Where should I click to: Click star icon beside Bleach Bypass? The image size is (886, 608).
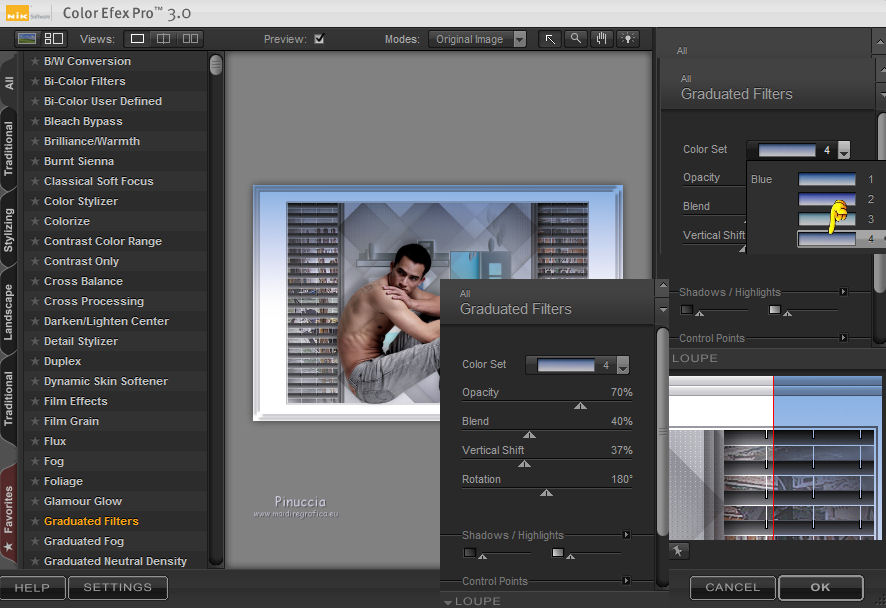pyautogui.click(x=35, y=121)
